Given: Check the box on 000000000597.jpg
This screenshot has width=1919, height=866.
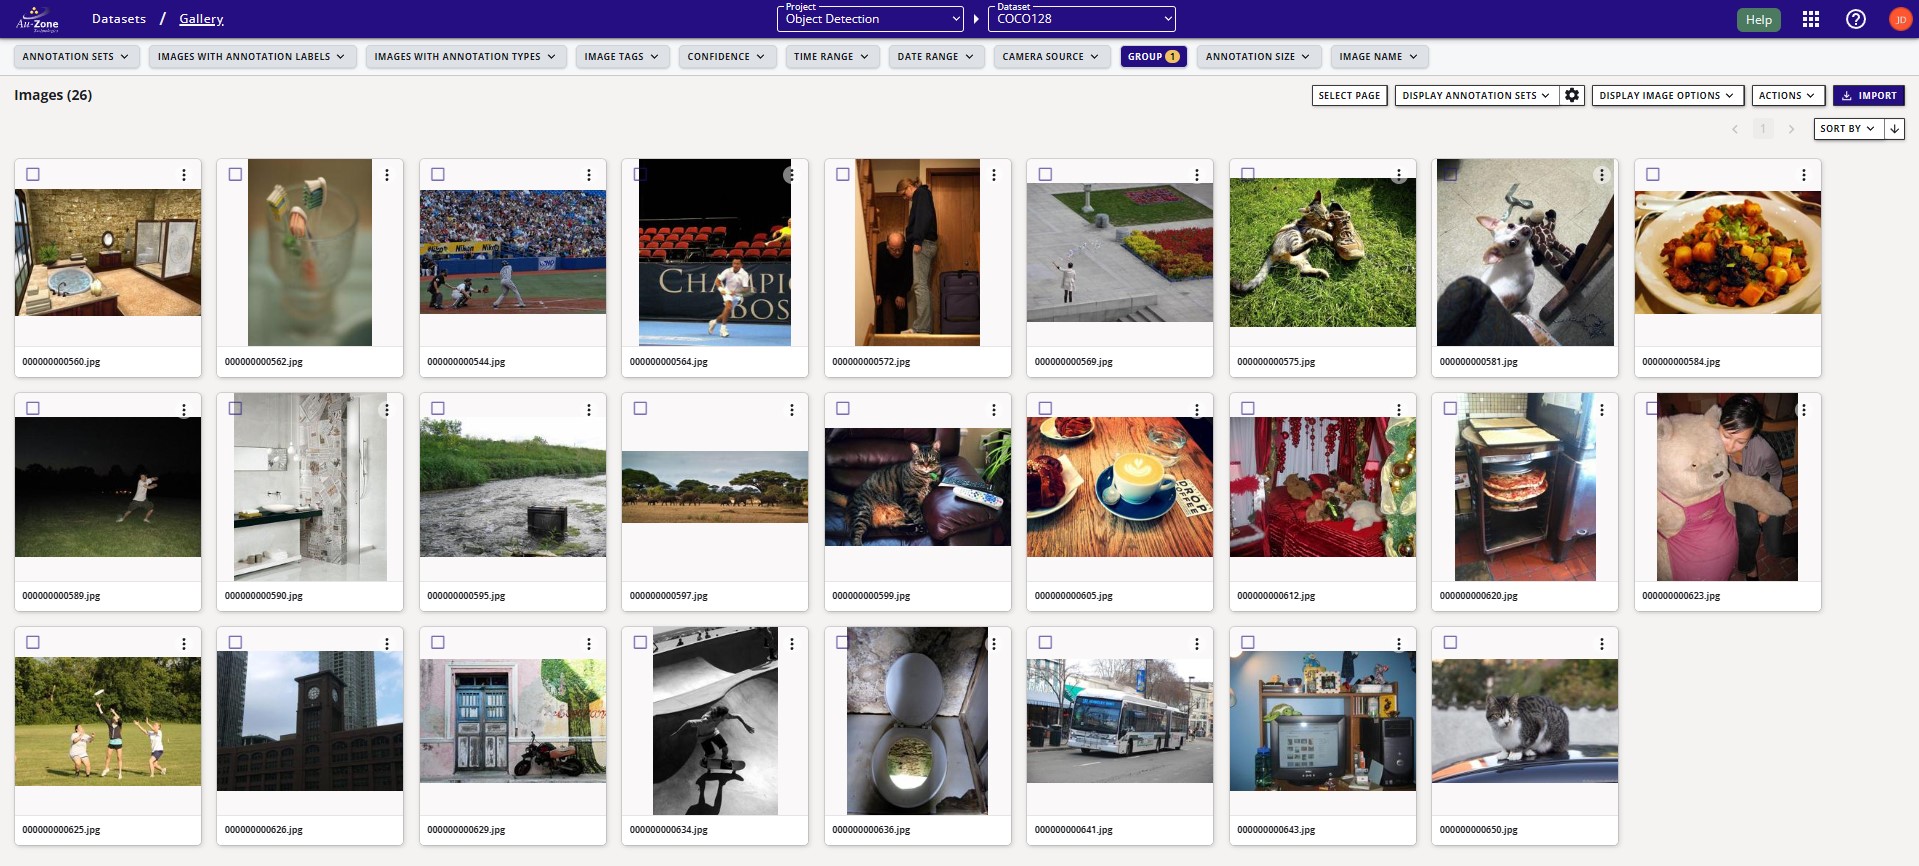Looking at the screenshot, I should coord(640,408).
